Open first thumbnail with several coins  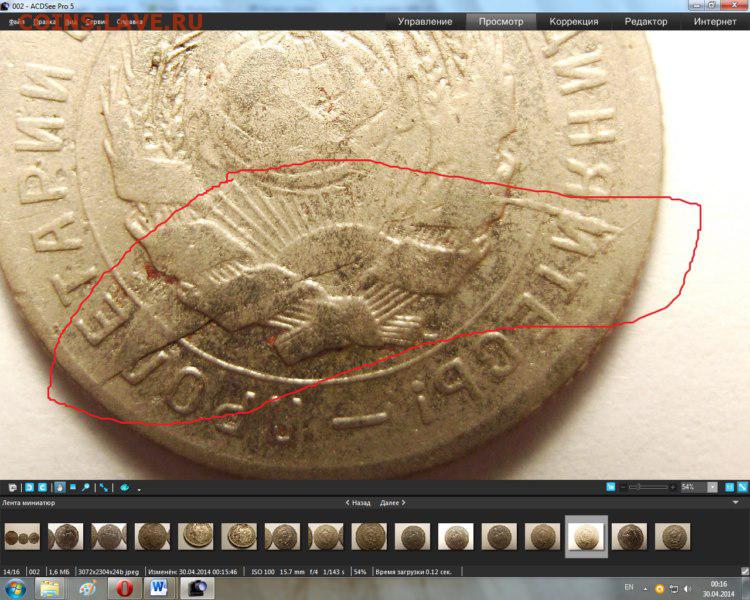tap(22, 536)
